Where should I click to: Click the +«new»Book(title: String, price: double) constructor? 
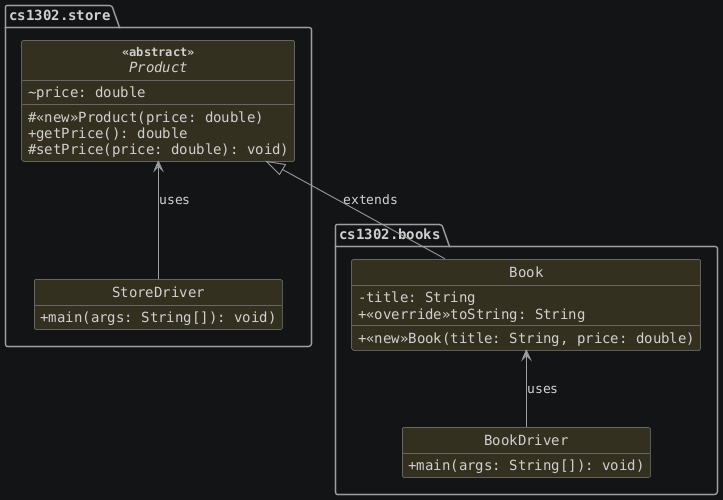point(526,339)
